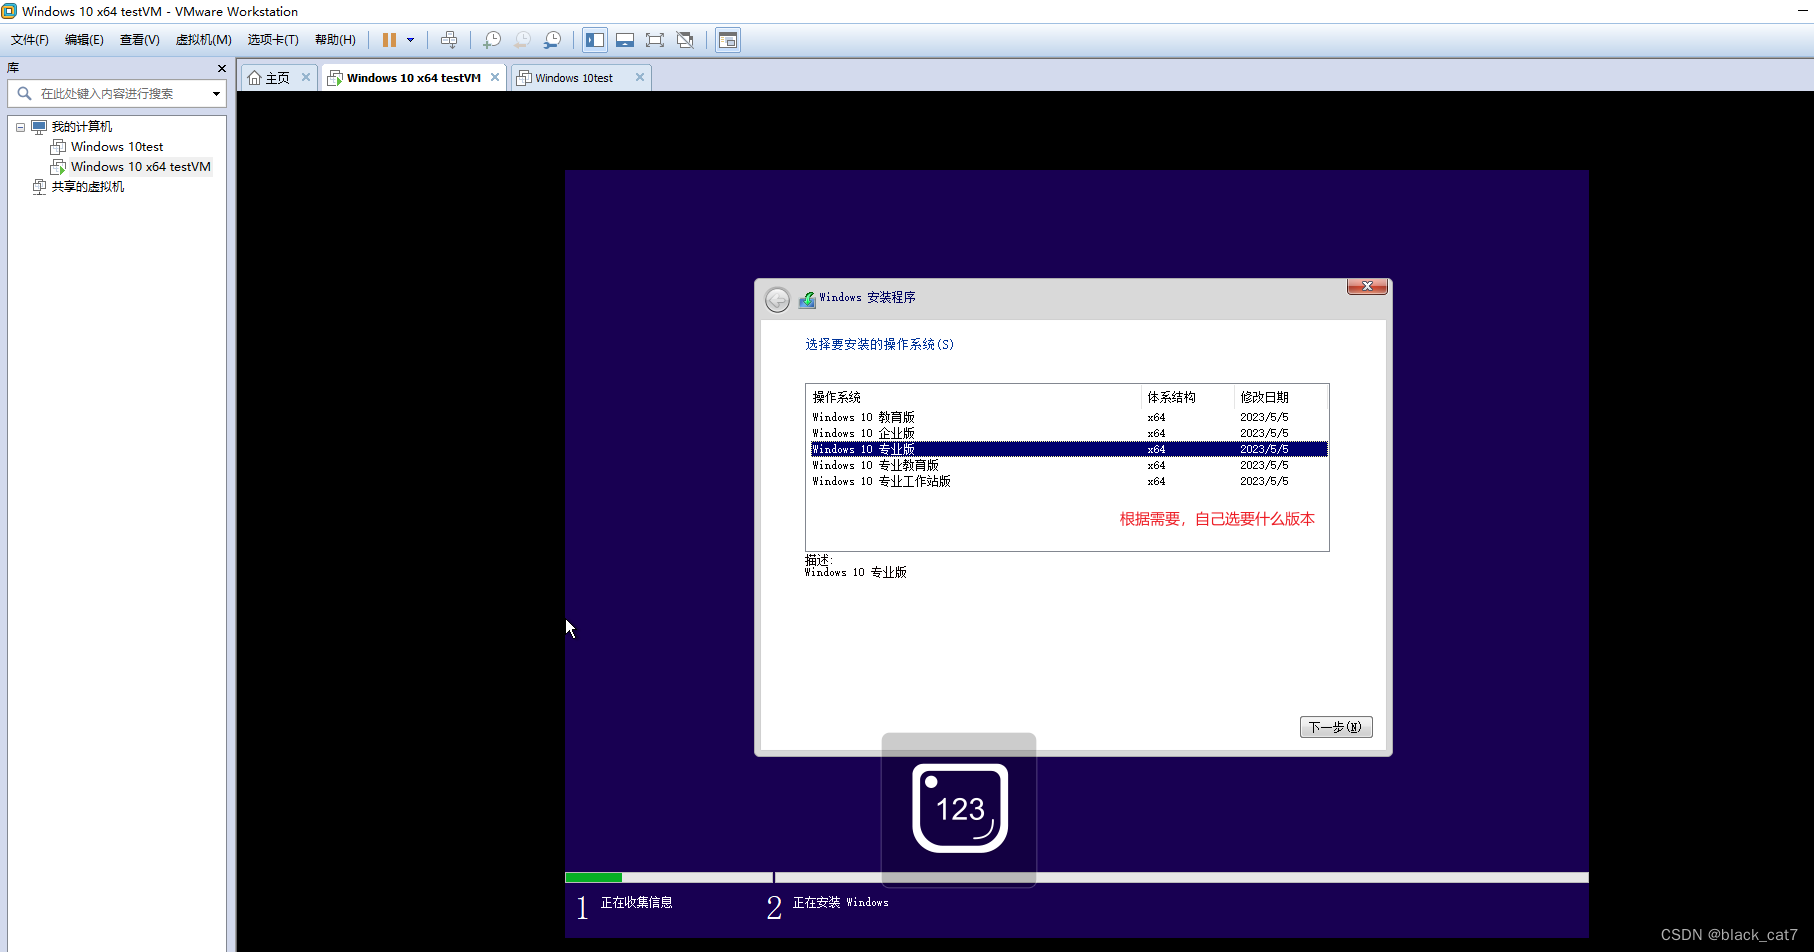Close the 主页 tab
The height and width of the screenshot is (952, 1814).
tap(306, 77)
